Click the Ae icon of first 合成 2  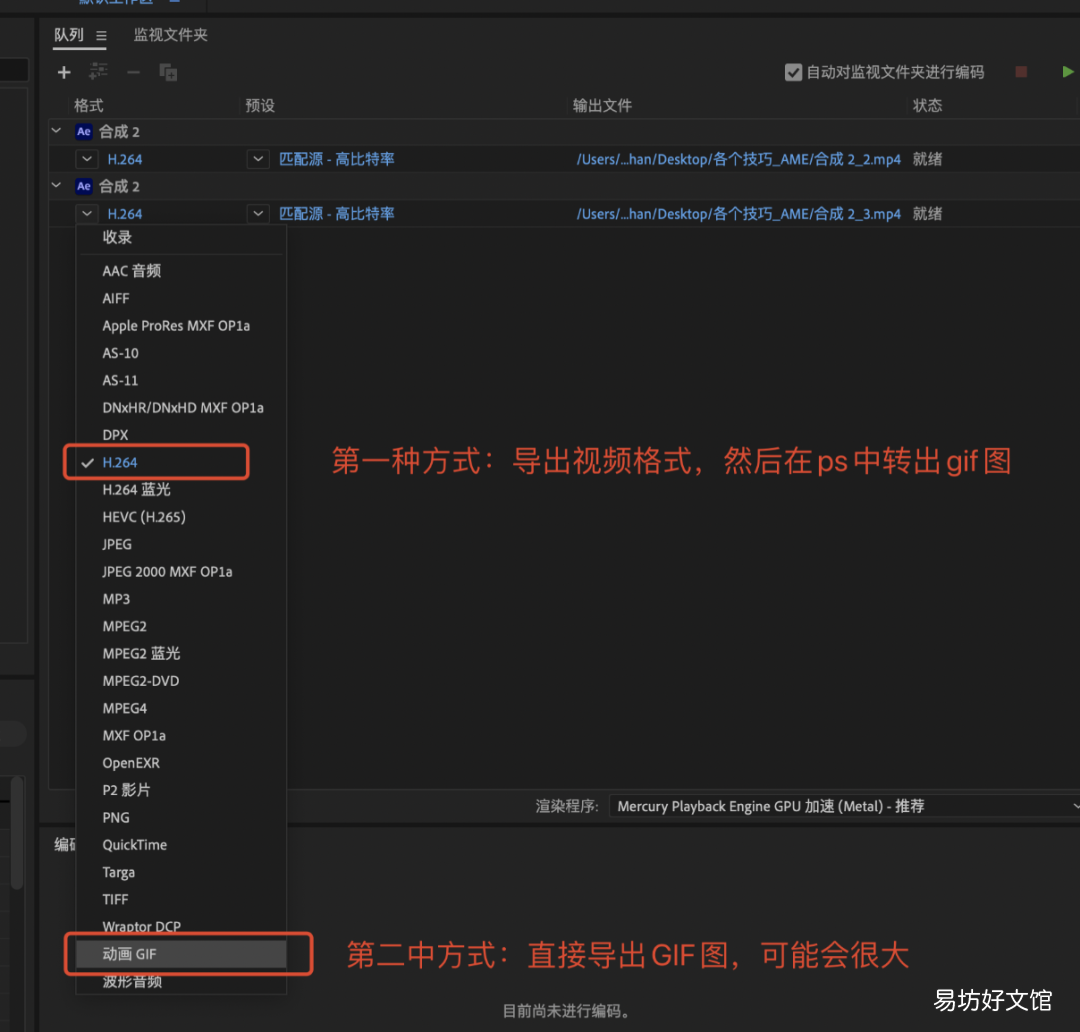[x=84, y=132]
